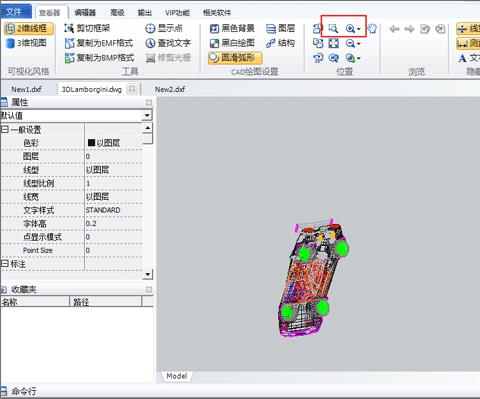Select the zoom window magnifier icon
This screenshot has width=480, height=399.
tap(333, 29)
